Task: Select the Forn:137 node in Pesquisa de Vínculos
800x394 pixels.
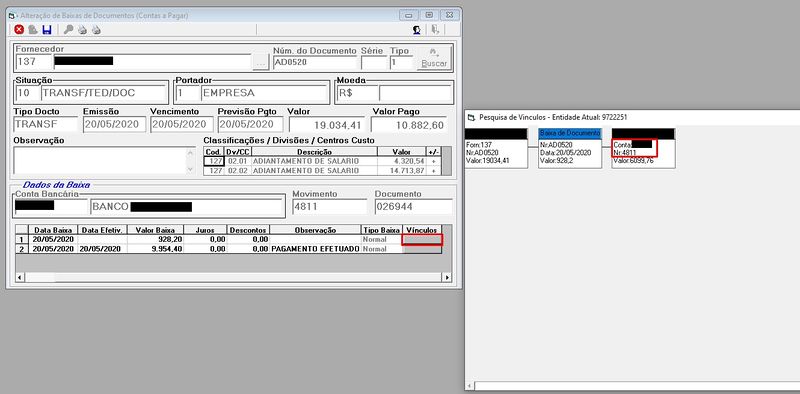Action: (496, 148)
